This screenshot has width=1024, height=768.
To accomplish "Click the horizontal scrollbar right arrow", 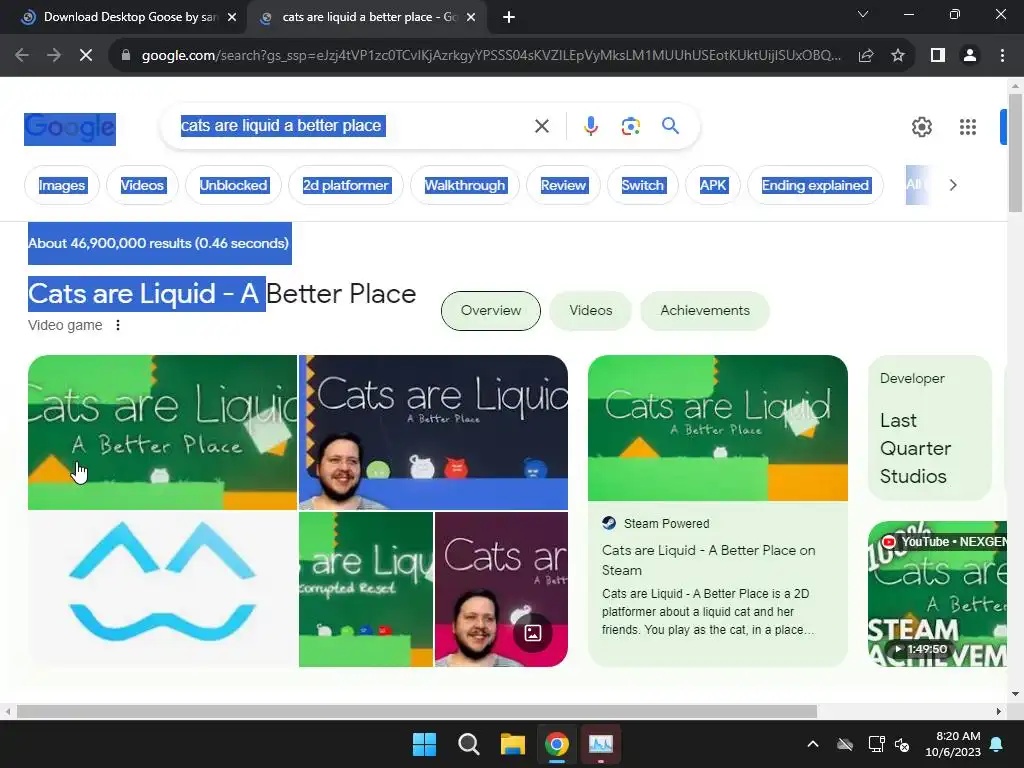I will click(999, 711).
